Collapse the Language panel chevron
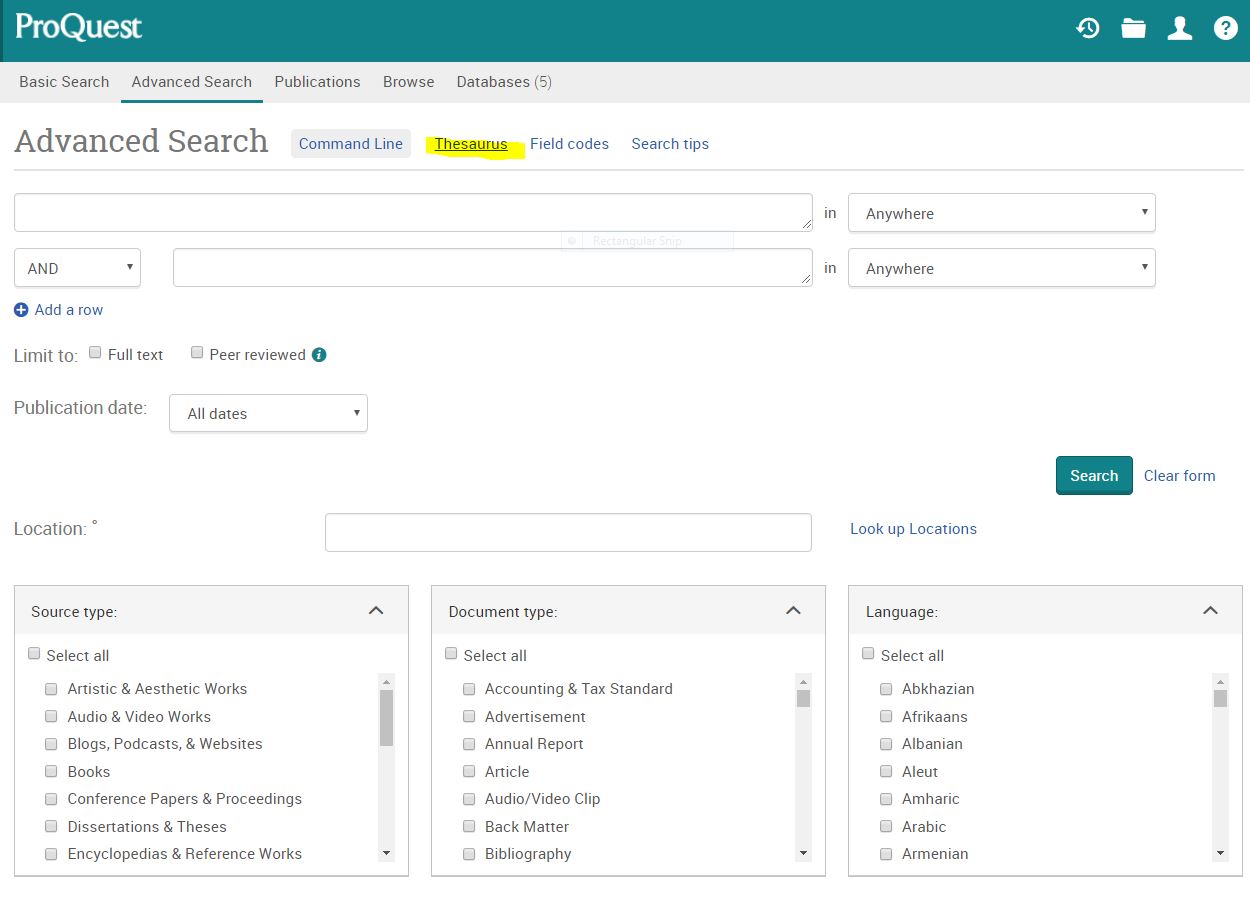1250x920 pixels. (x=1210, y=610)
